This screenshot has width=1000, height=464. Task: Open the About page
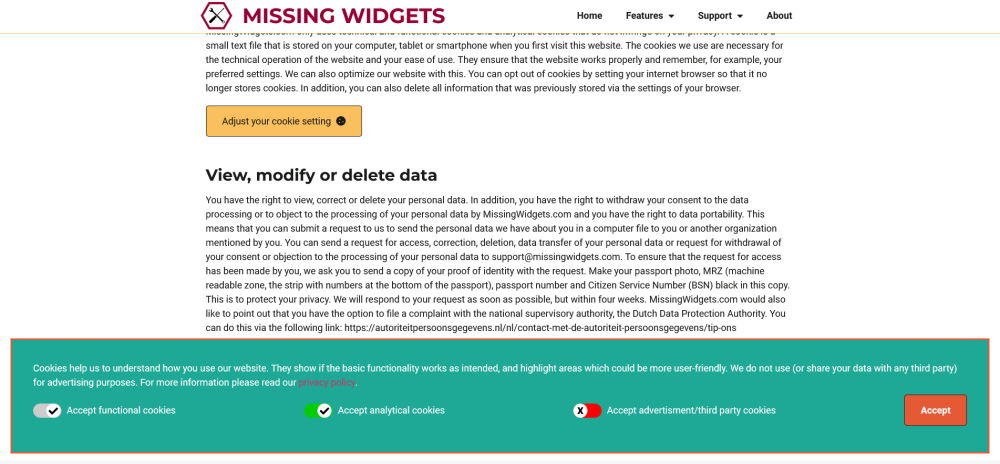pyautogui.click(x=779, y=16)
